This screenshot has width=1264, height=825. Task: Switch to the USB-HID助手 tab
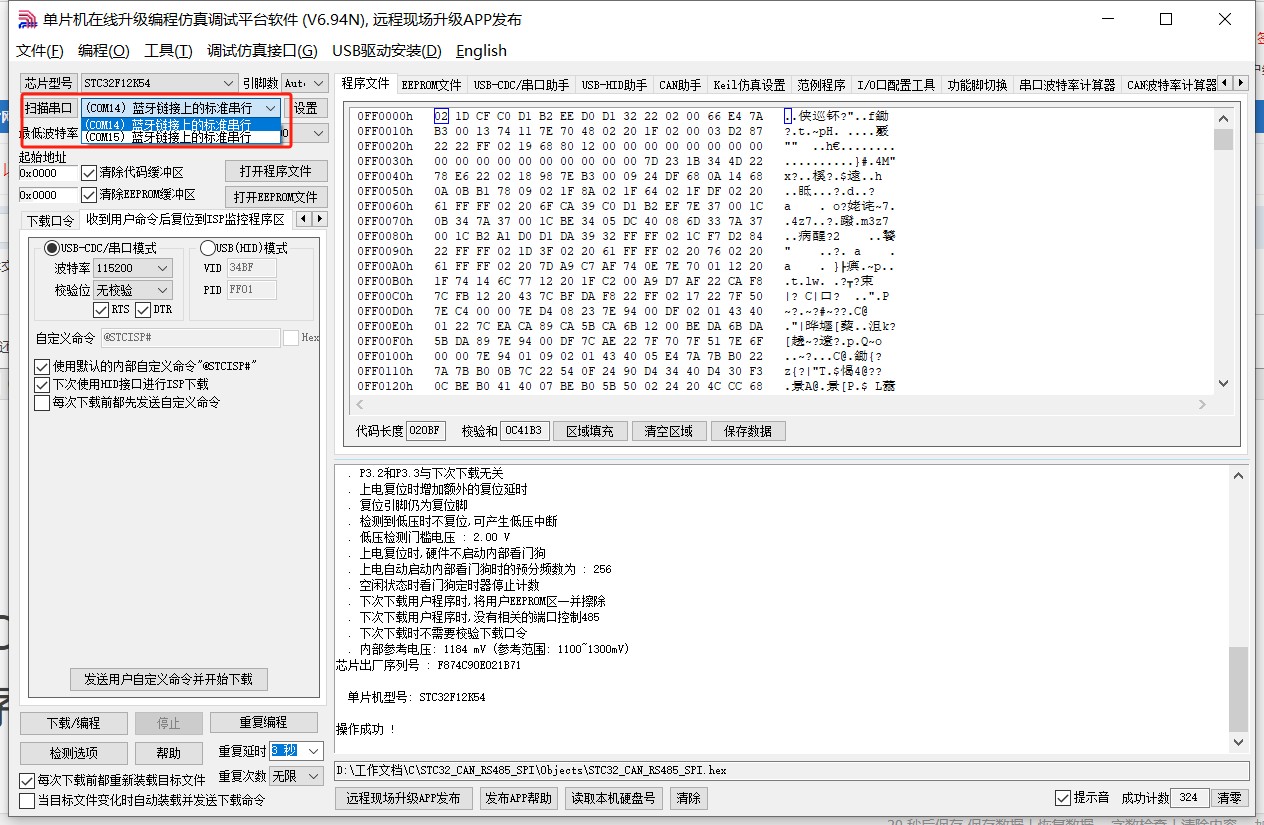pos(614,85)
